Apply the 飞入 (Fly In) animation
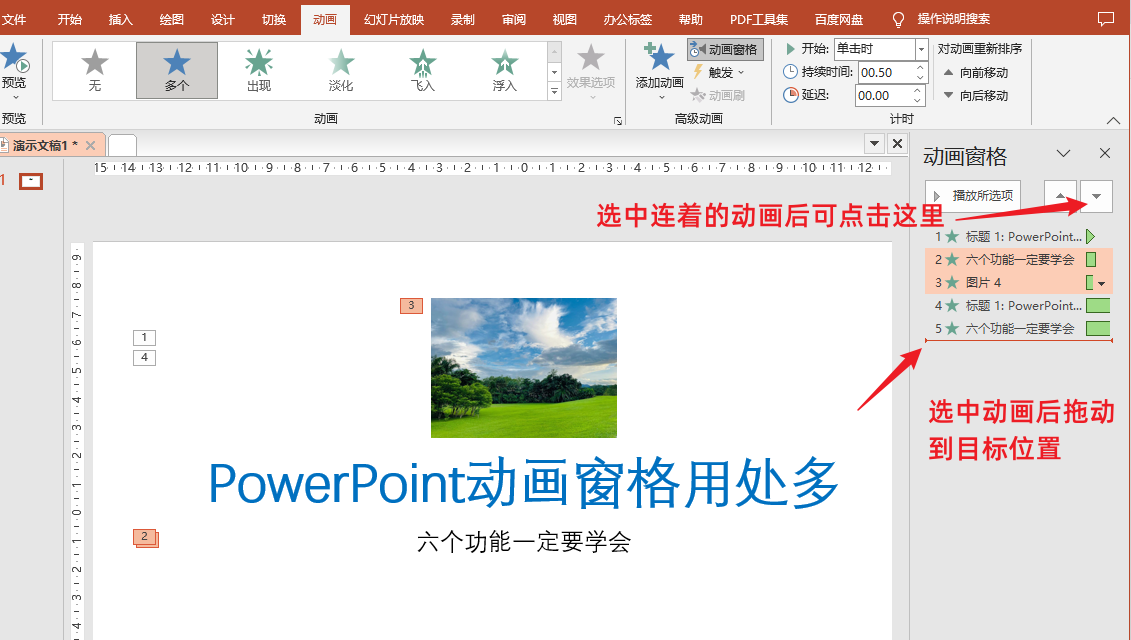The image size is (1131, 640). coord(423,70)
